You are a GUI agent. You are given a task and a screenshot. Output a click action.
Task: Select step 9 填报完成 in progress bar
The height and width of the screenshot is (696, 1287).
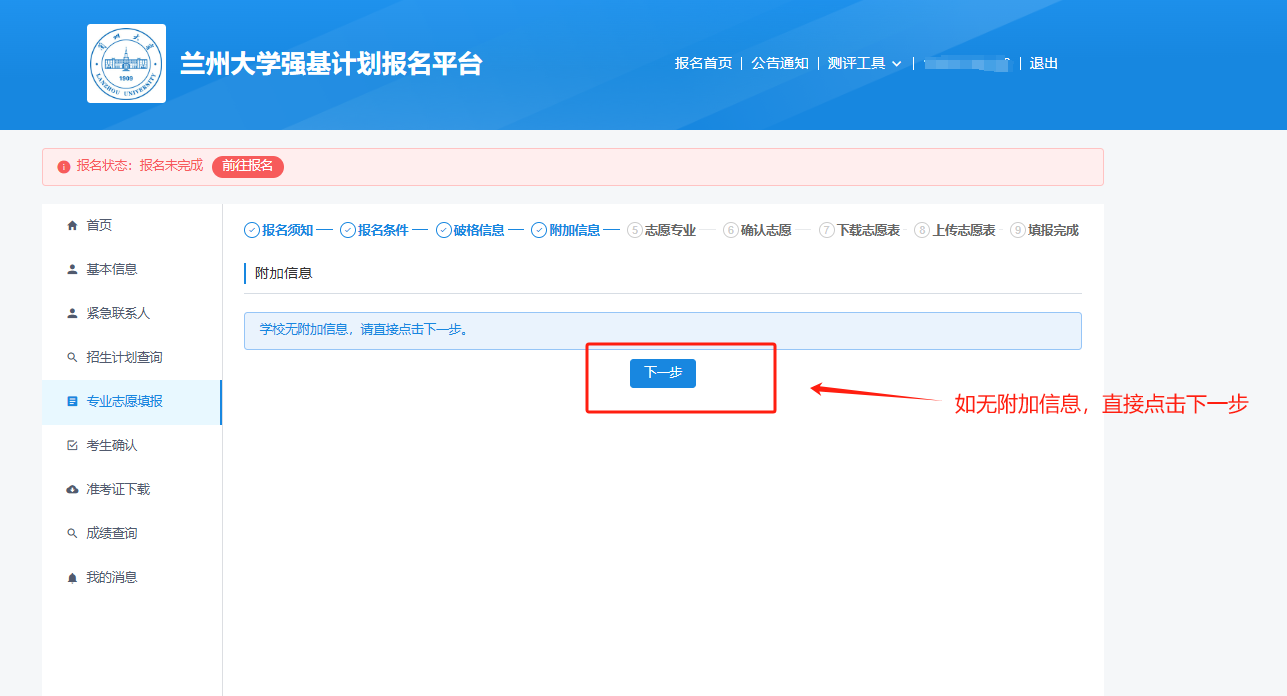pyautogui.click(x=1045, y=230)
